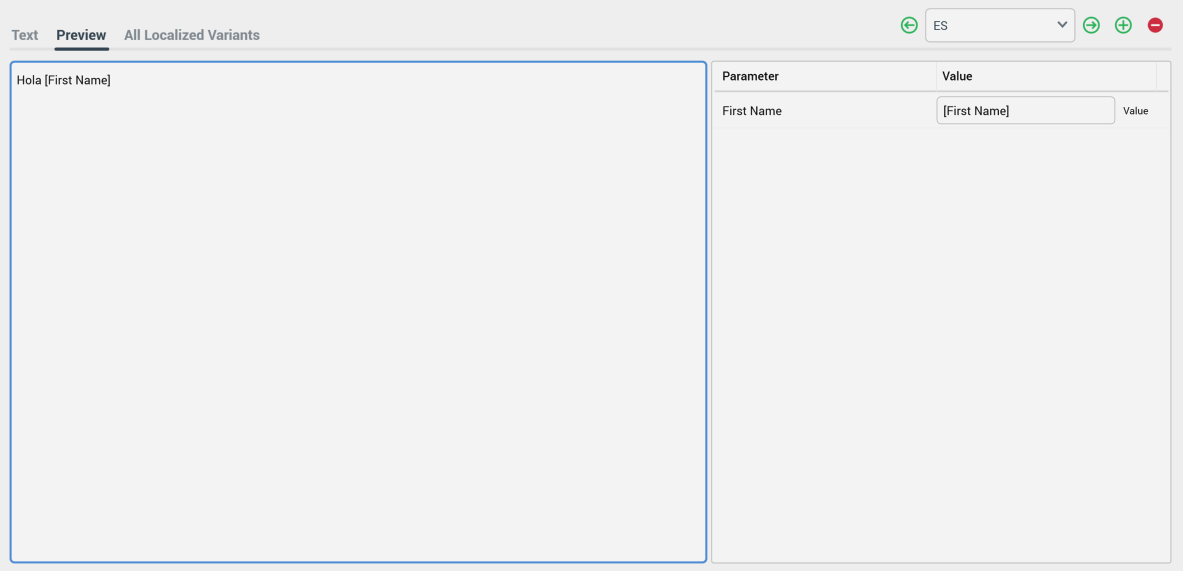Select the Preview tab
This screenshot has height=571, width=1183.
pyautogui.click(x=81, y=35)
